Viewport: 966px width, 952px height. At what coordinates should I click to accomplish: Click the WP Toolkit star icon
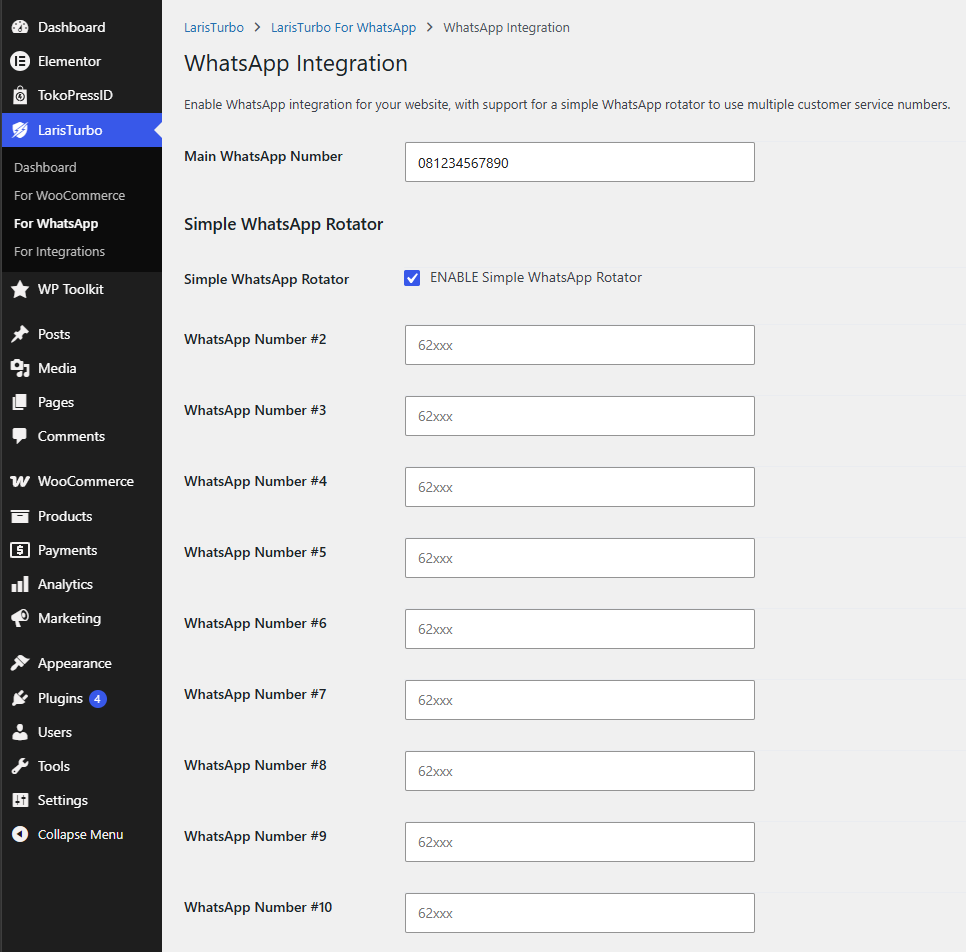(20, 289)
